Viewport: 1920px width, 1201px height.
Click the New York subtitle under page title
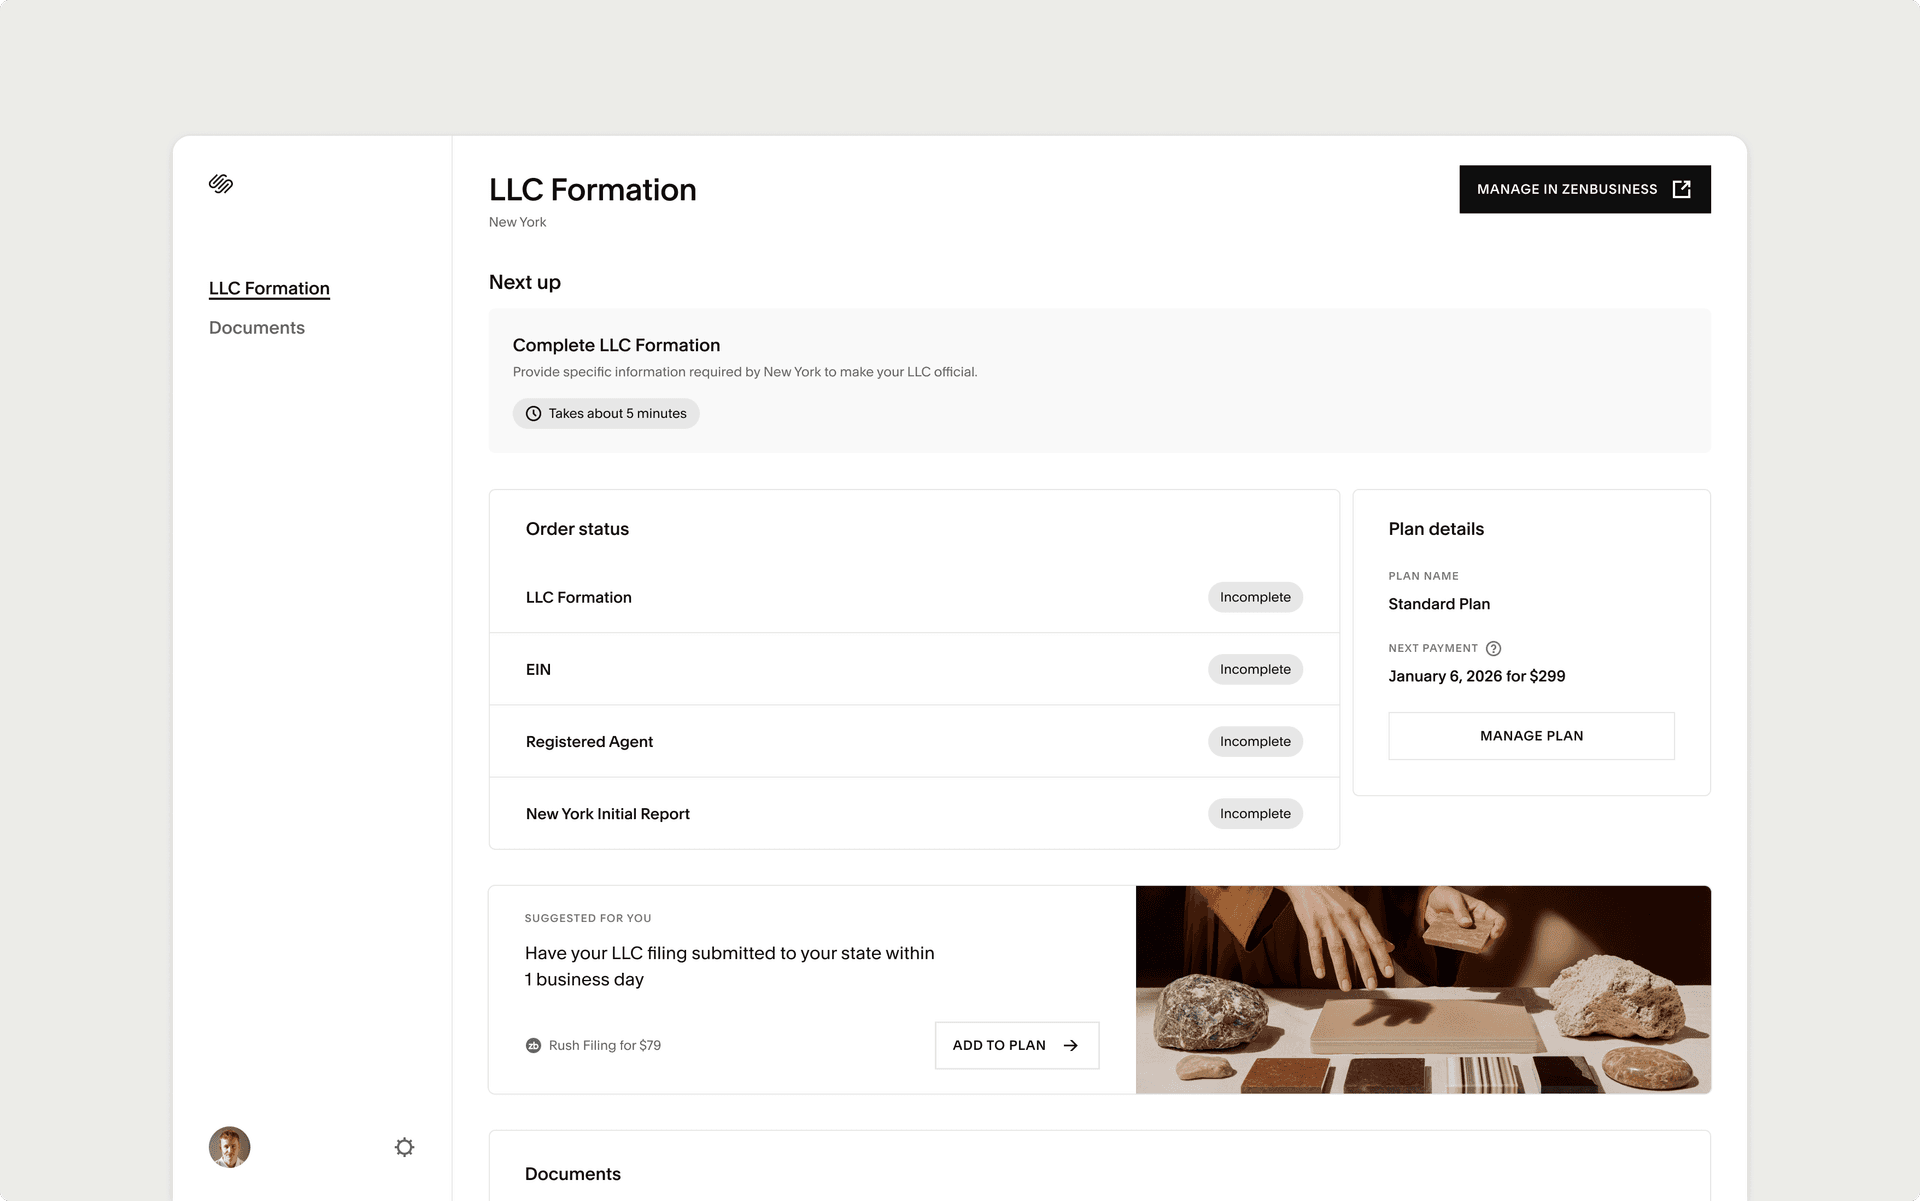tap(517, 222)
